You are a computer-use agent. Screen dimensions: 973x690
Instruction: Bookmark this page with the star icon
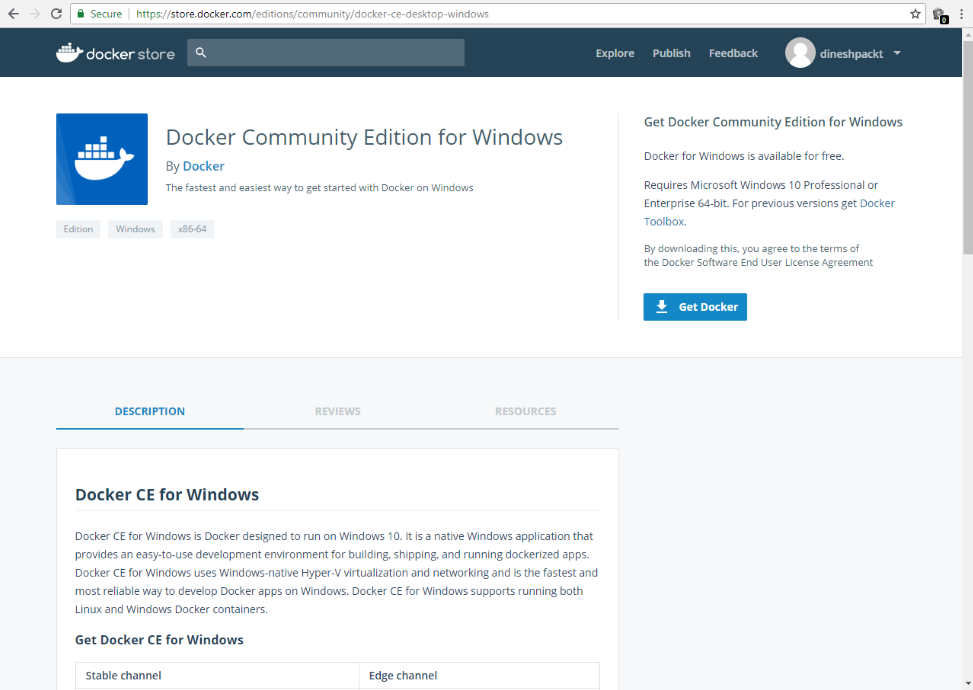tap(915, 14)
